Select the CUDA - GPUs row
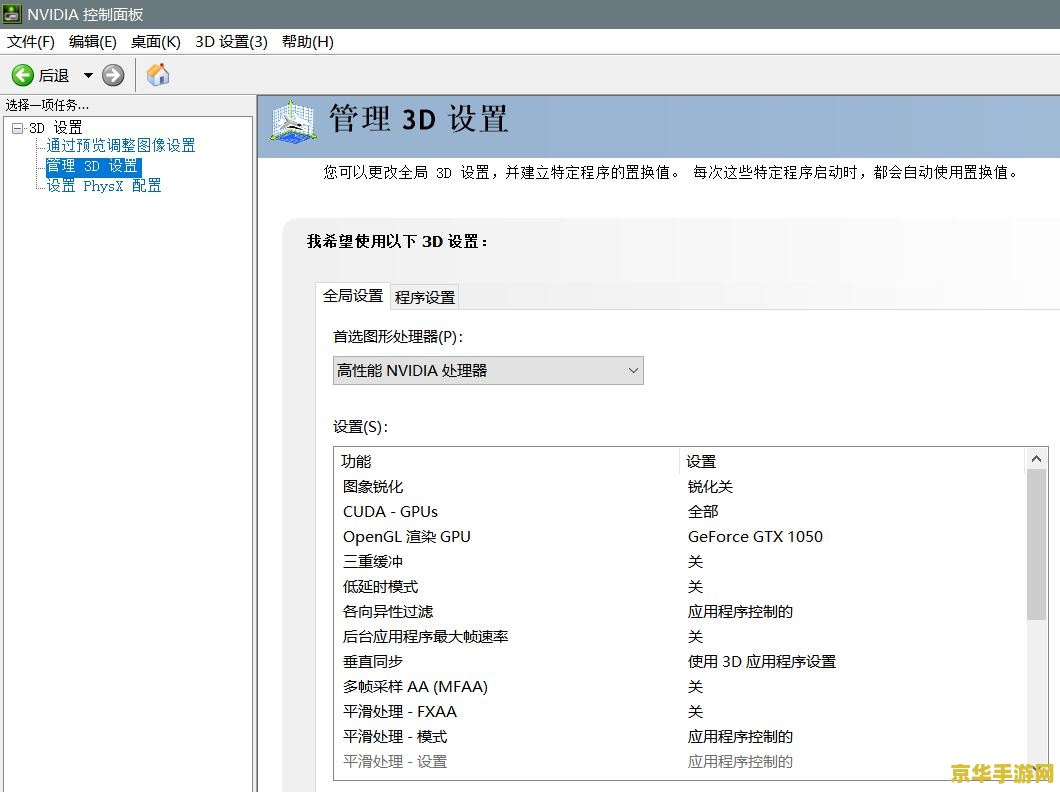 click(x=680, y=512)
